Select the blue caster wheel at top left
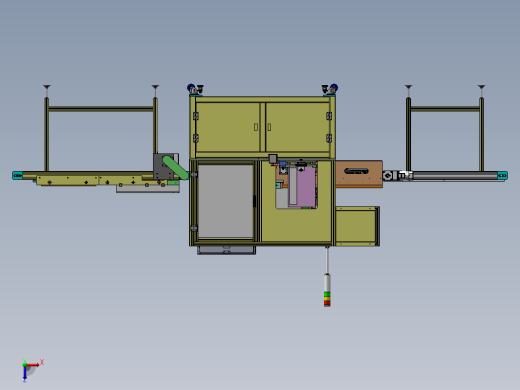 click(x=191, y=88)
